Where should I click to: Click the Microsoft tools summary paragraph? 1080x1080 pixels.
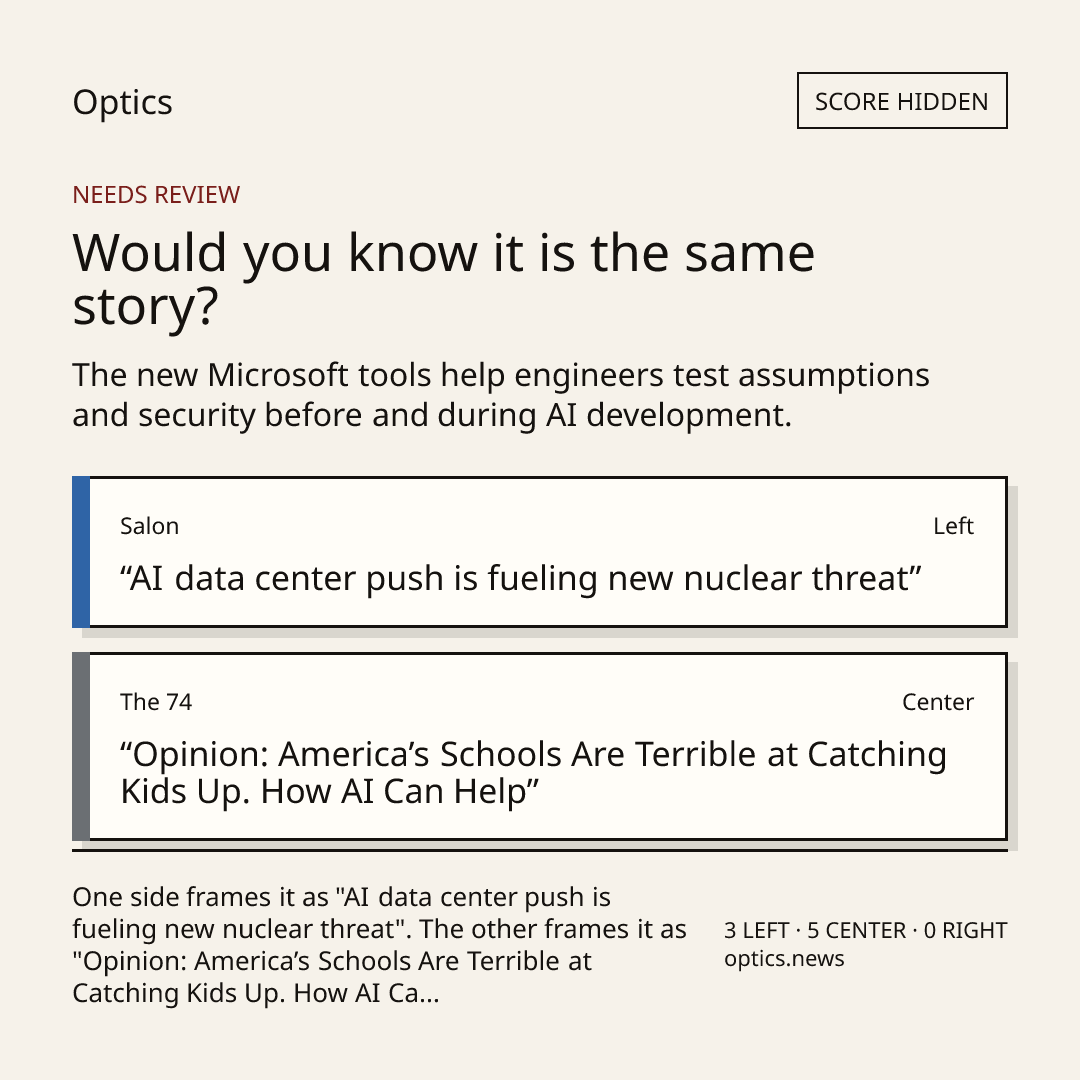[x=501, y=395]
